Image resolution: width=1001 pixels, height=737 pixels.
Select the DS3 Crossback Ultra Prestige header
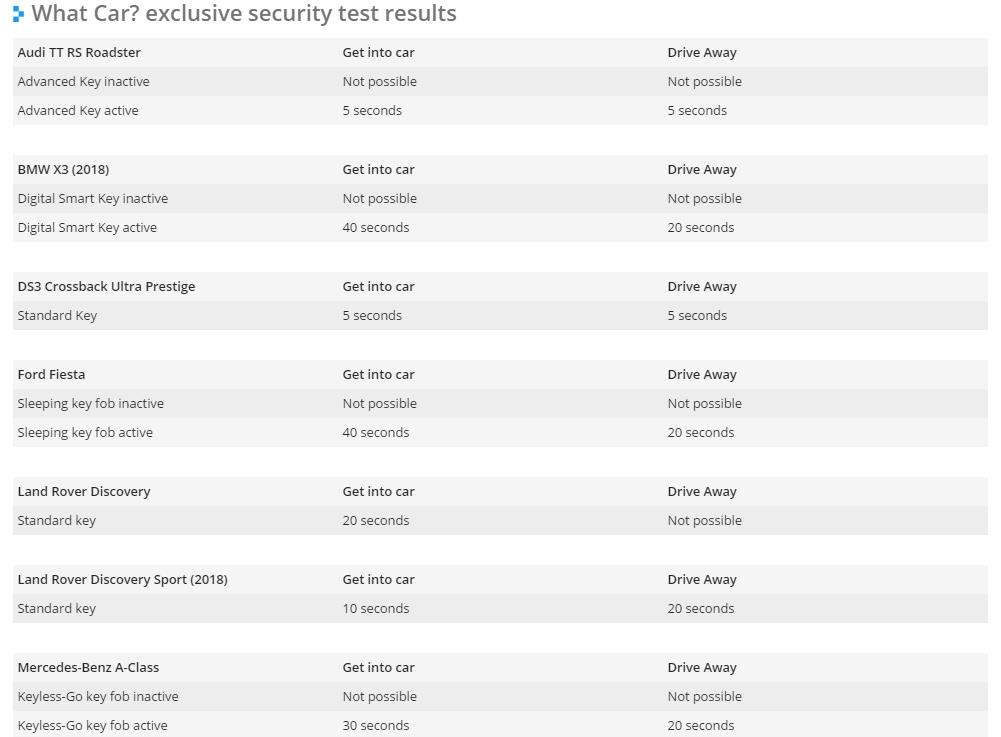[x=107, y=287]
